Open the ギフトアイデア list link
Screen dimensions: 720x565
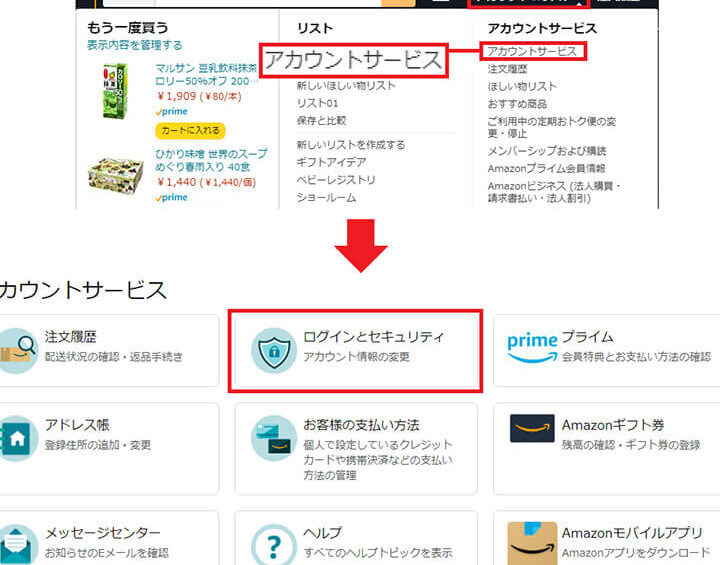click(332, 162)
